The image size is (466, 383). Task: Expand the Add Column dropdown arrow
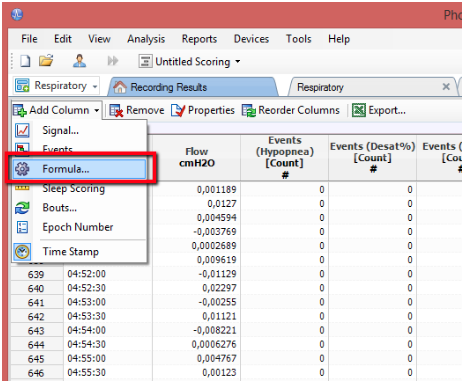(96, 110)
